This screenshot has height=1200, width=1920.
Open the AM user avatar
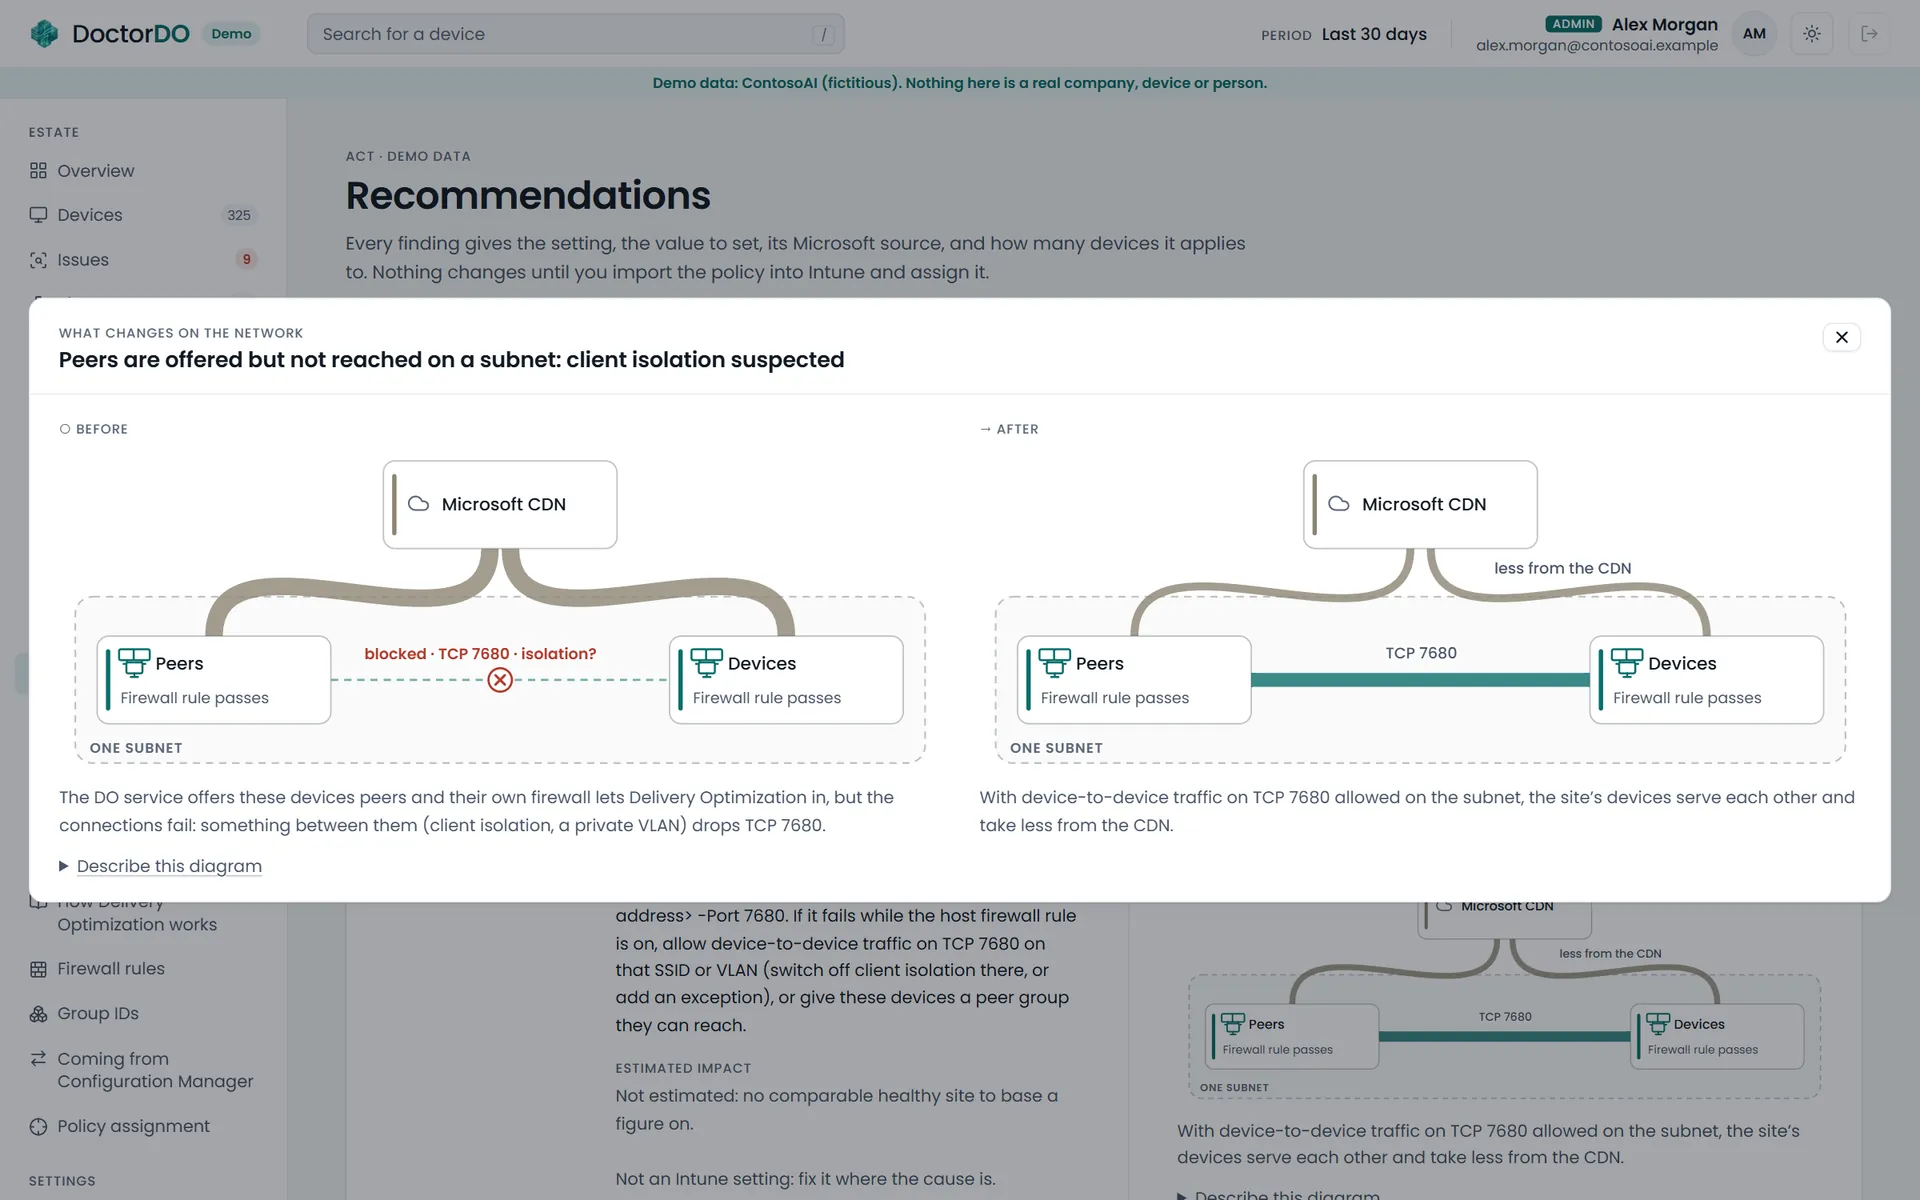pos(1754,34)
